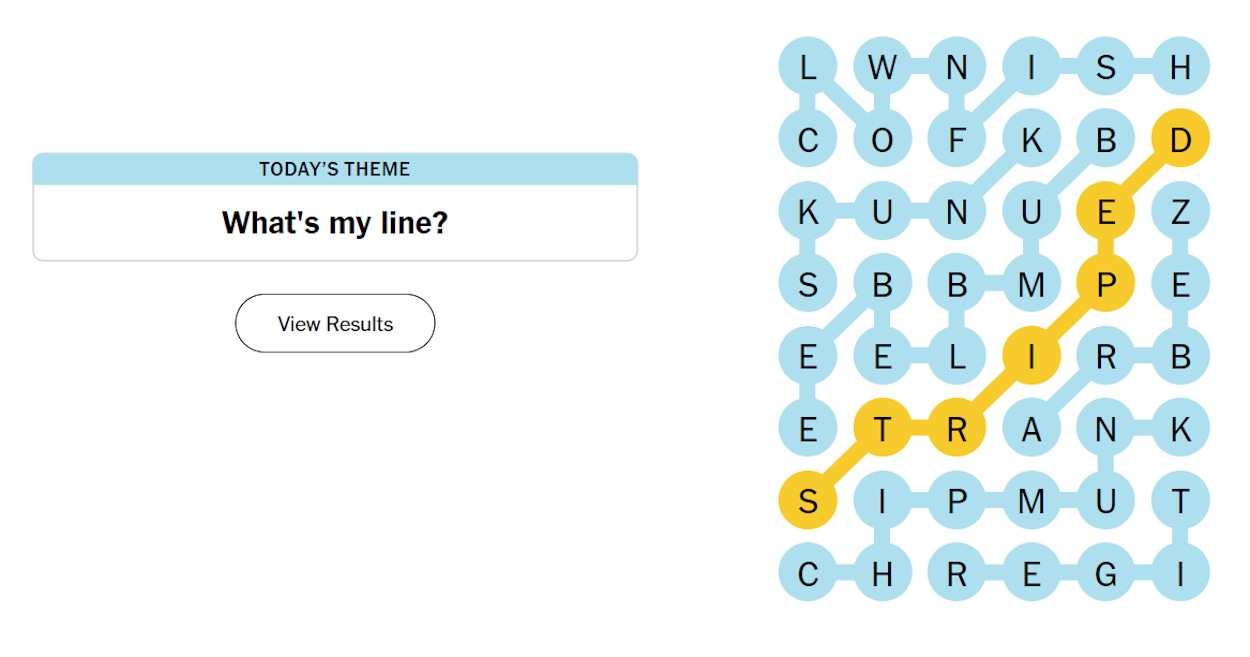1250x657 pixels.
Task: Click the View Results button
Action: point(335,323)
